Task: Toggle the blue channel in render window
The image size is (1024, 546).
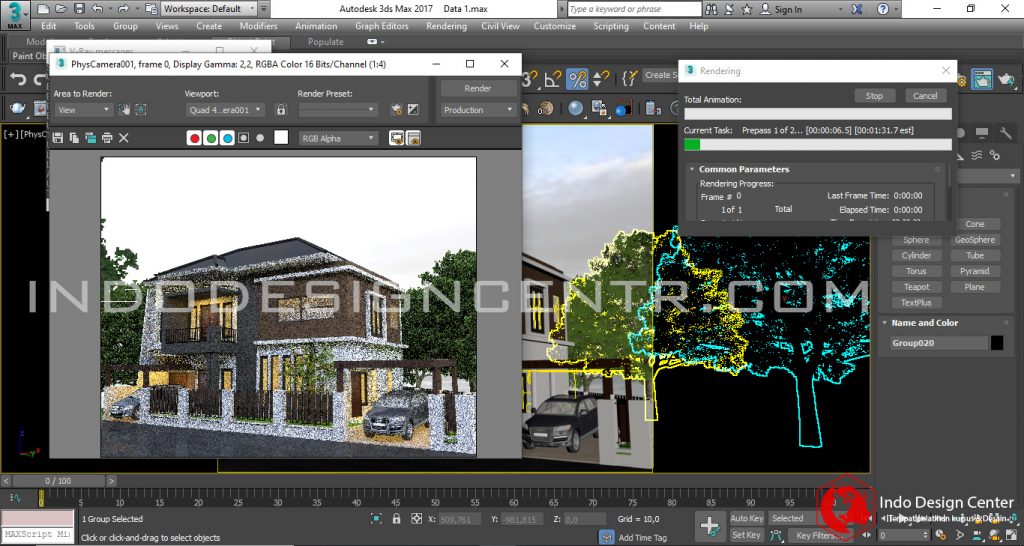Action: [227, 138]
